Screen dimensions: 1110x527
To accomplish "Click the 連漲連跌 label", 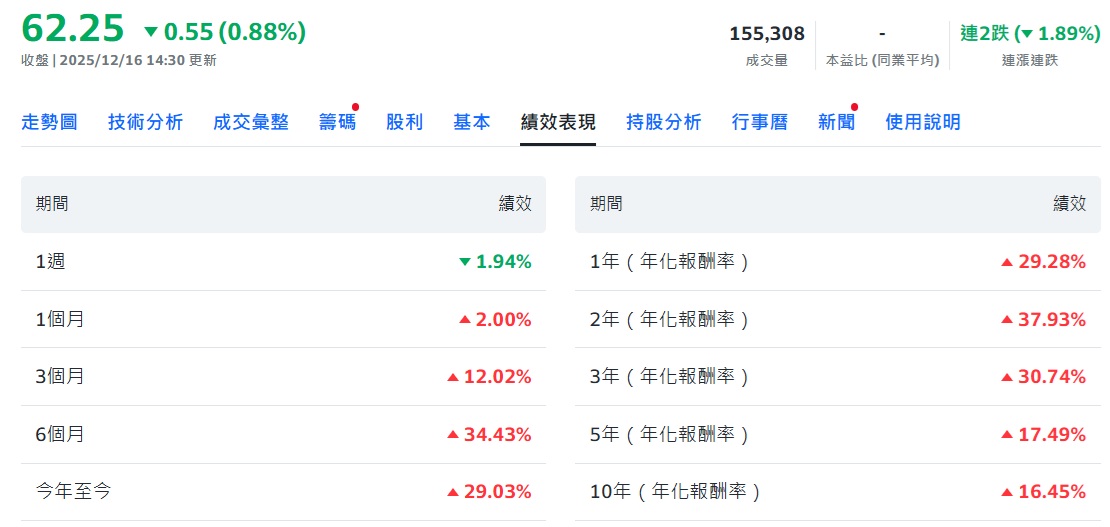I will click(1030, 61).
